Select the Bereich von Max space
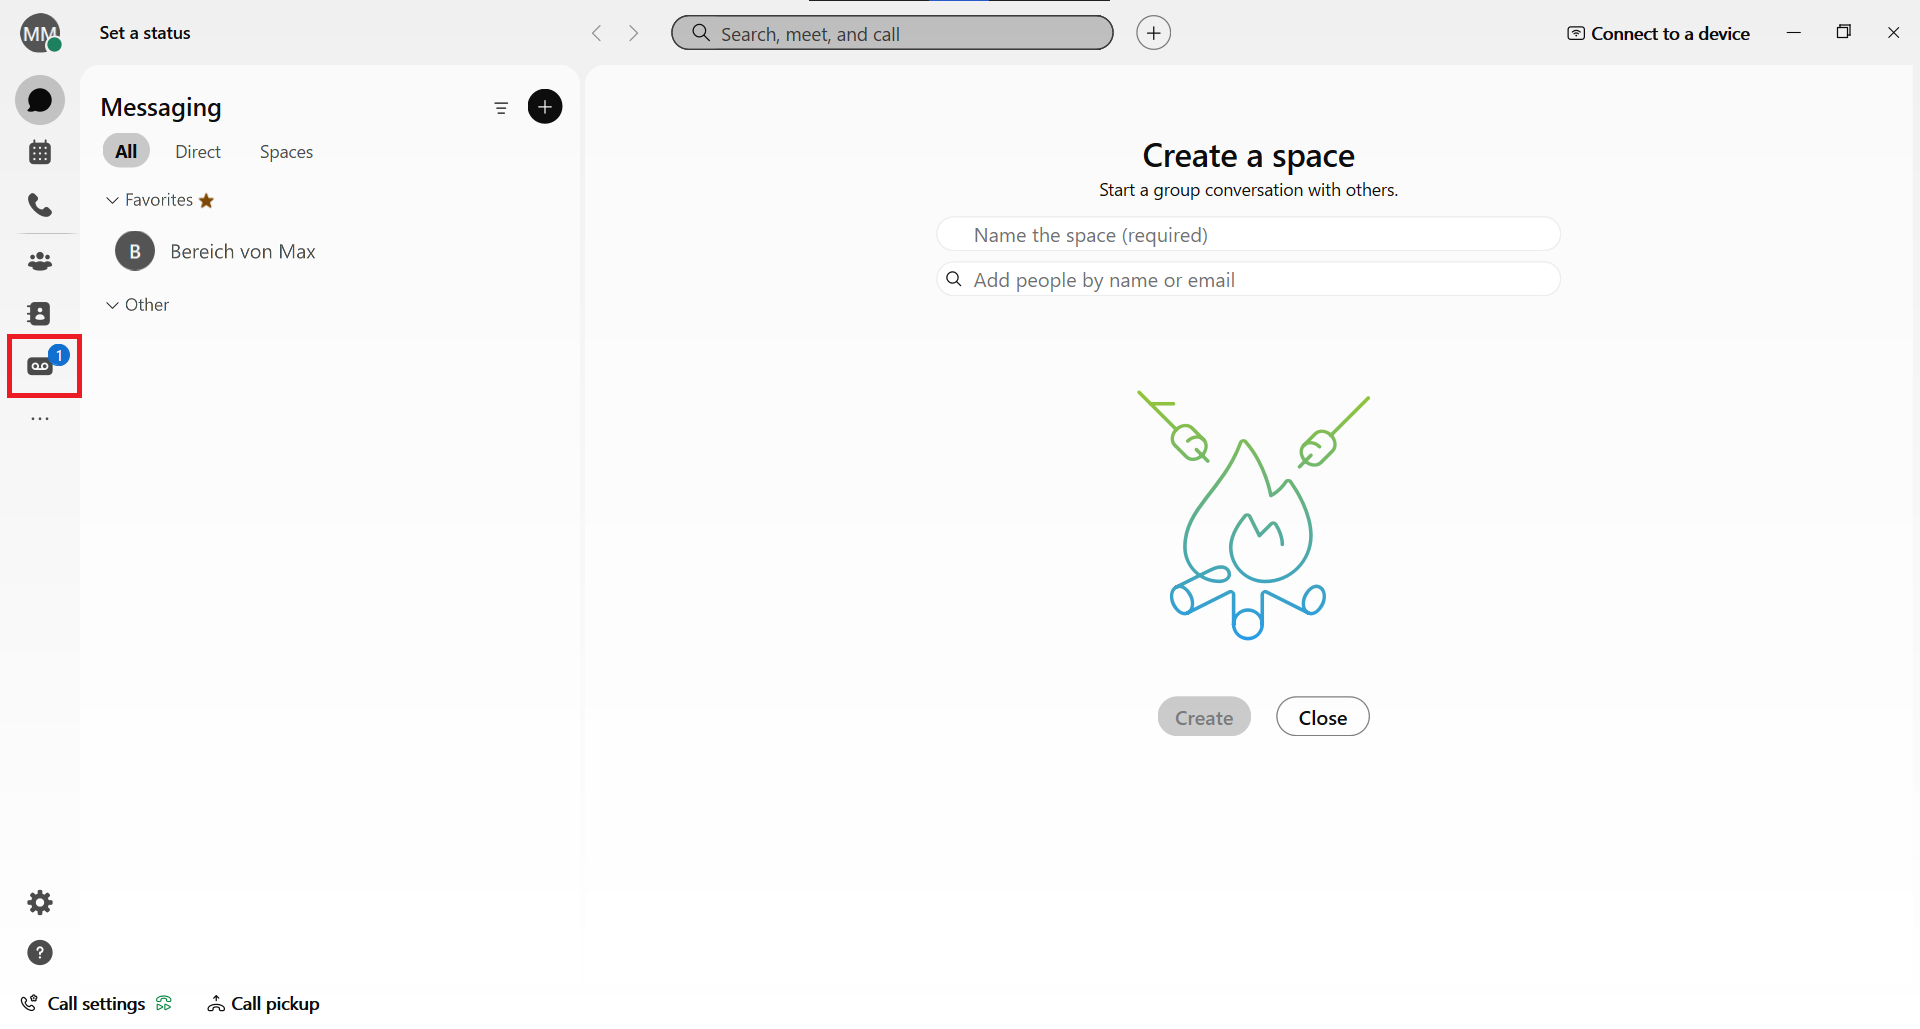The image size is (1920, 1029). [242, 252]
